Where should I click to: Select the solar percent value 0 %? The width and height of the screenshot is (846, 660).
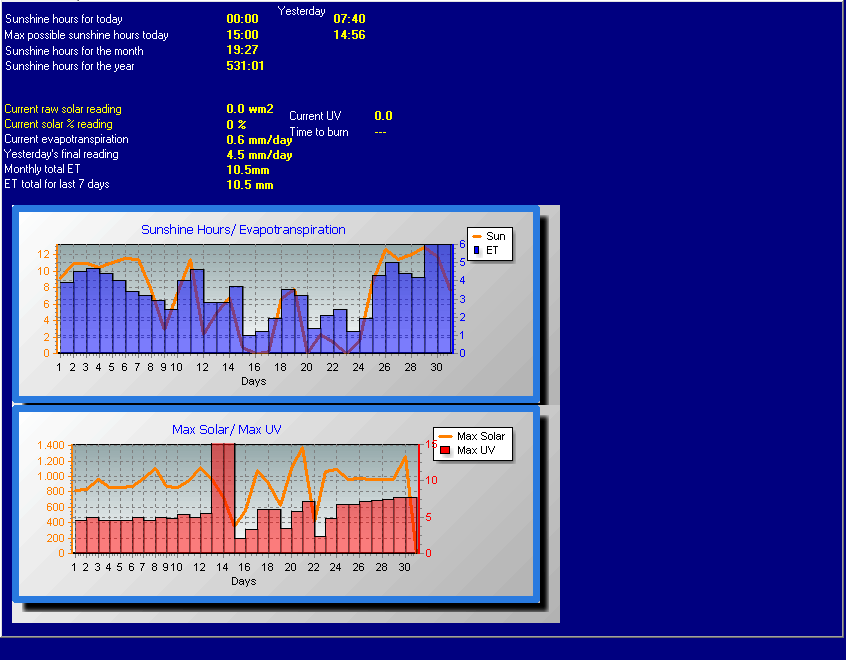click(236, 125)
